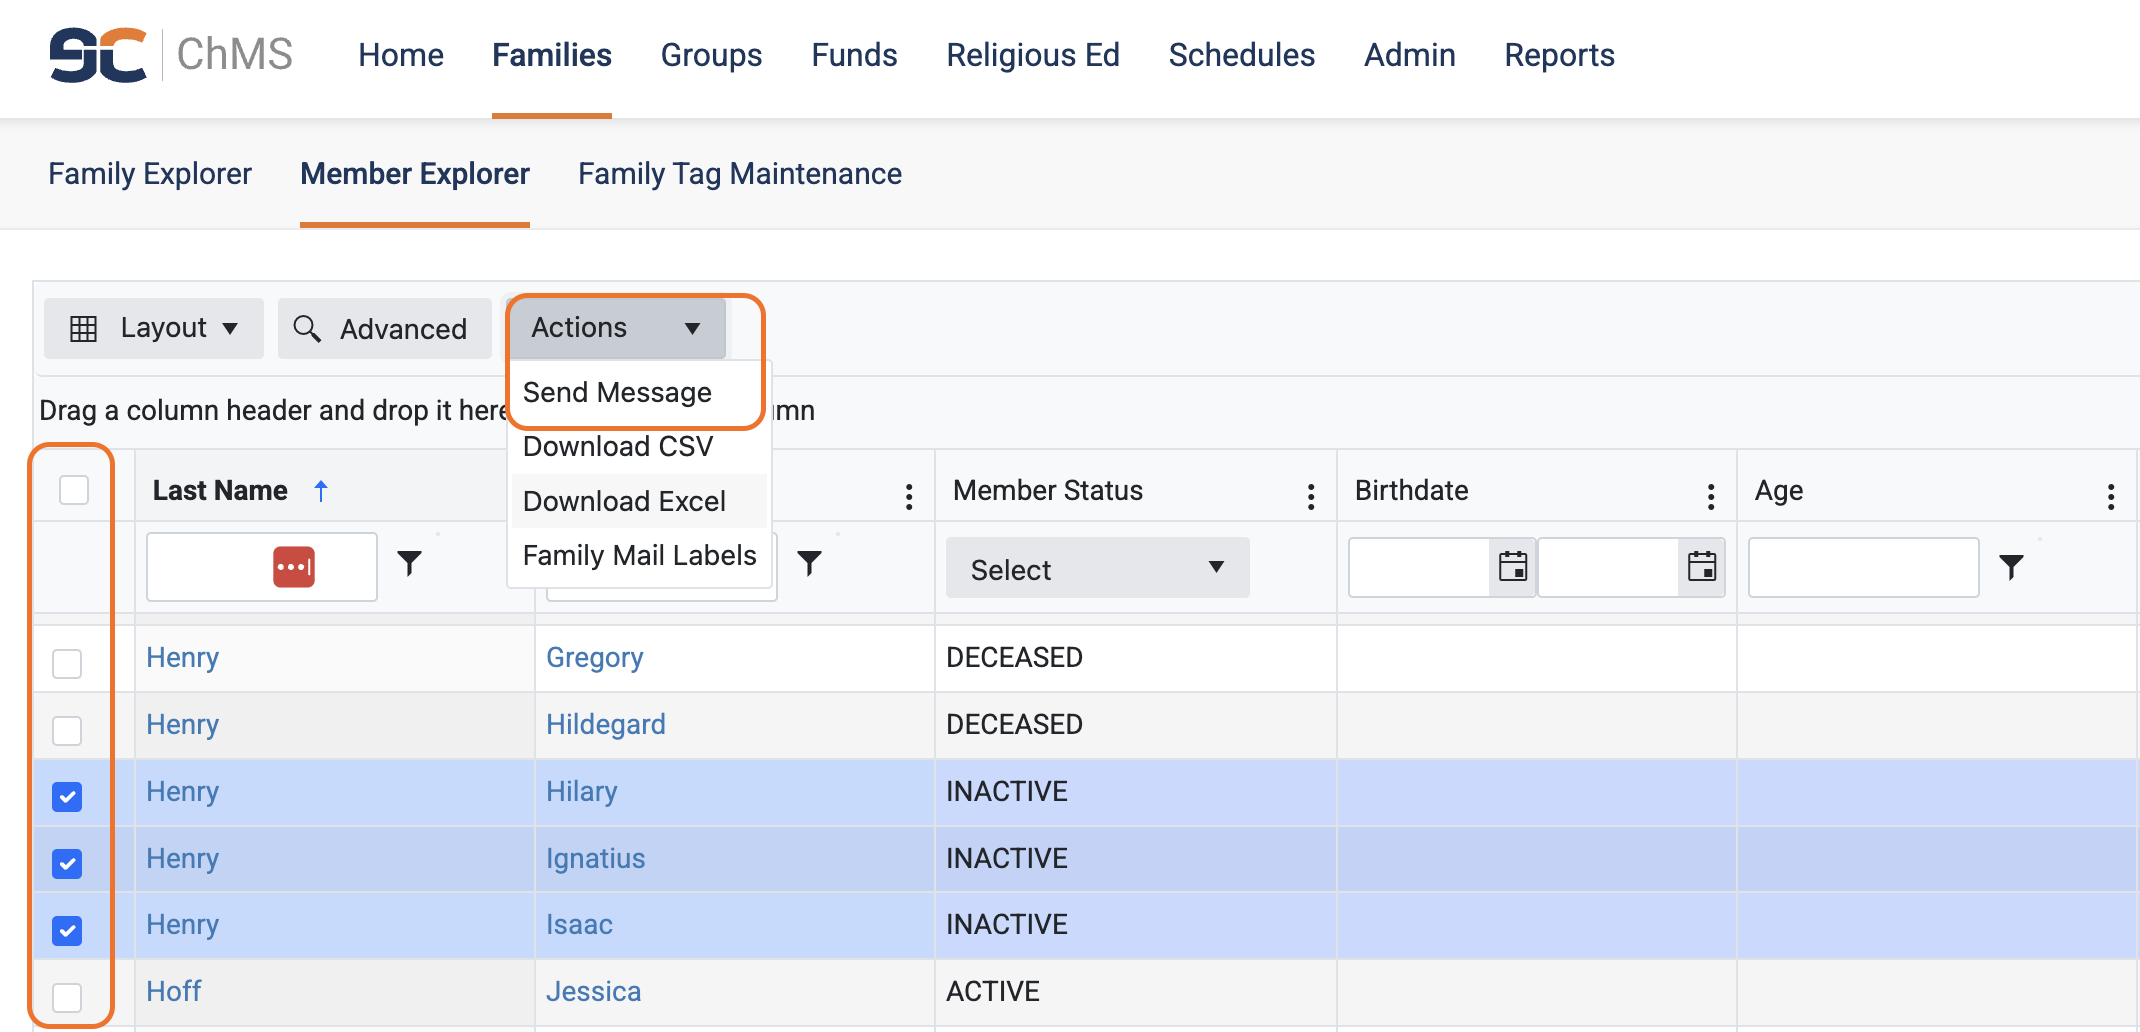Open the Member Status Select dropdown
The height and width of the screenshot is (1032, 2140).
point(1097,569)
